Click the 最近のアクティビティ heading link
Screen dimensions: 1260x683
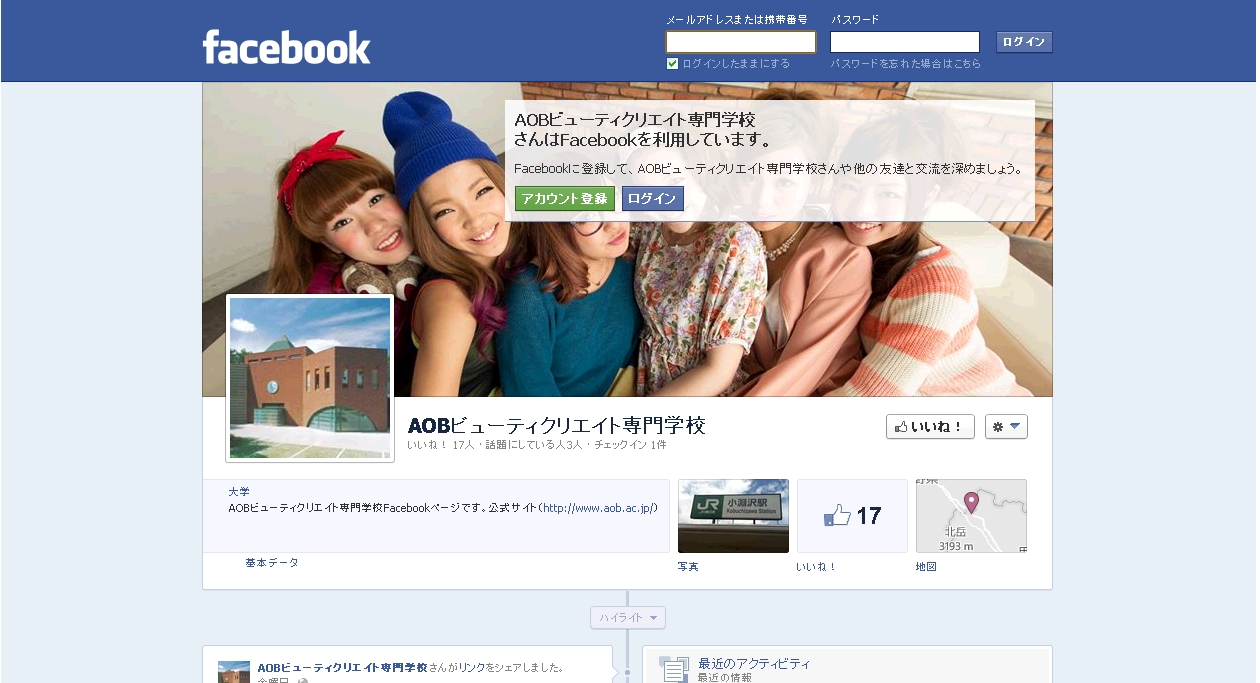[754, 664]
